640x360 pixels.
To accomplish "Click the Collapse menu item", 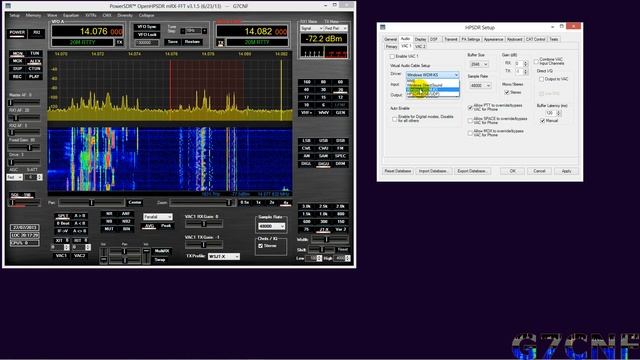I will click(x=146, y=15).
